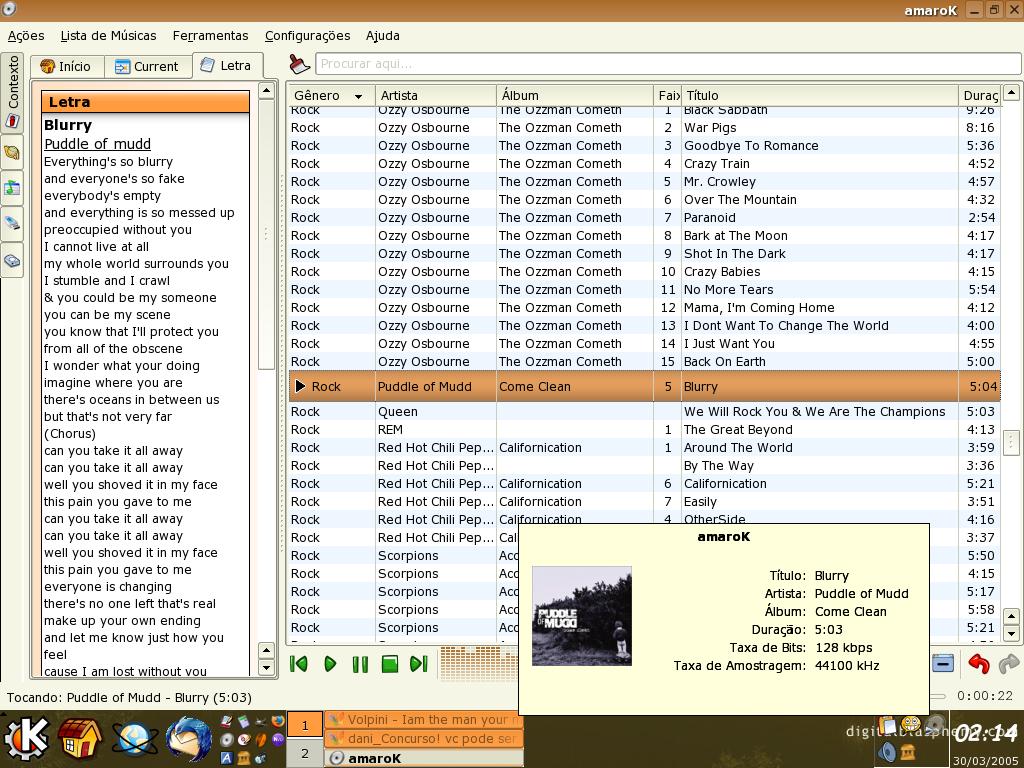This screenshot has width=1024, height=768.
Task: Click the red undo arrow icon
Action: point(978,664)
